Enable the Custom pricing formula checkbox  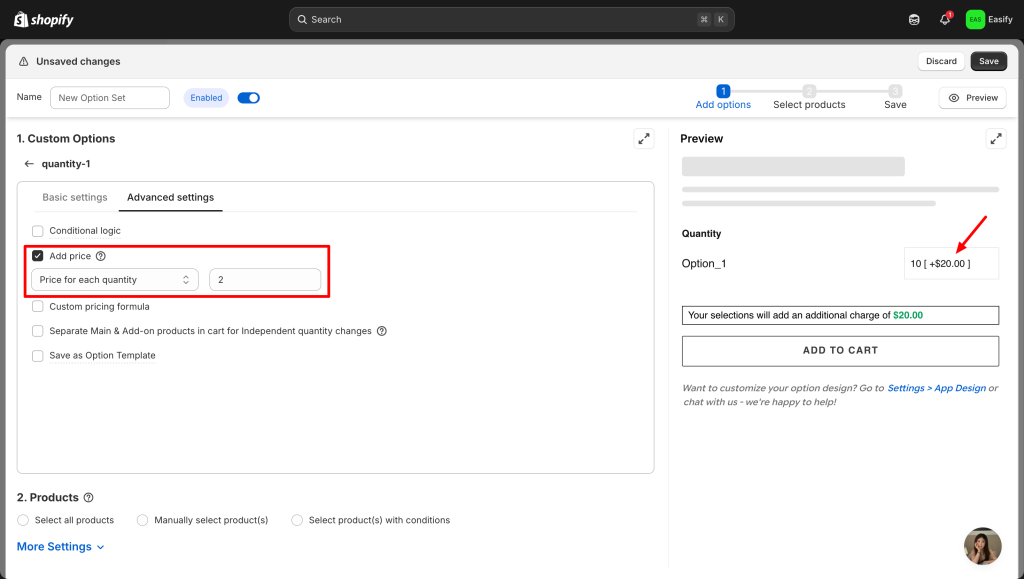(38, 307)
